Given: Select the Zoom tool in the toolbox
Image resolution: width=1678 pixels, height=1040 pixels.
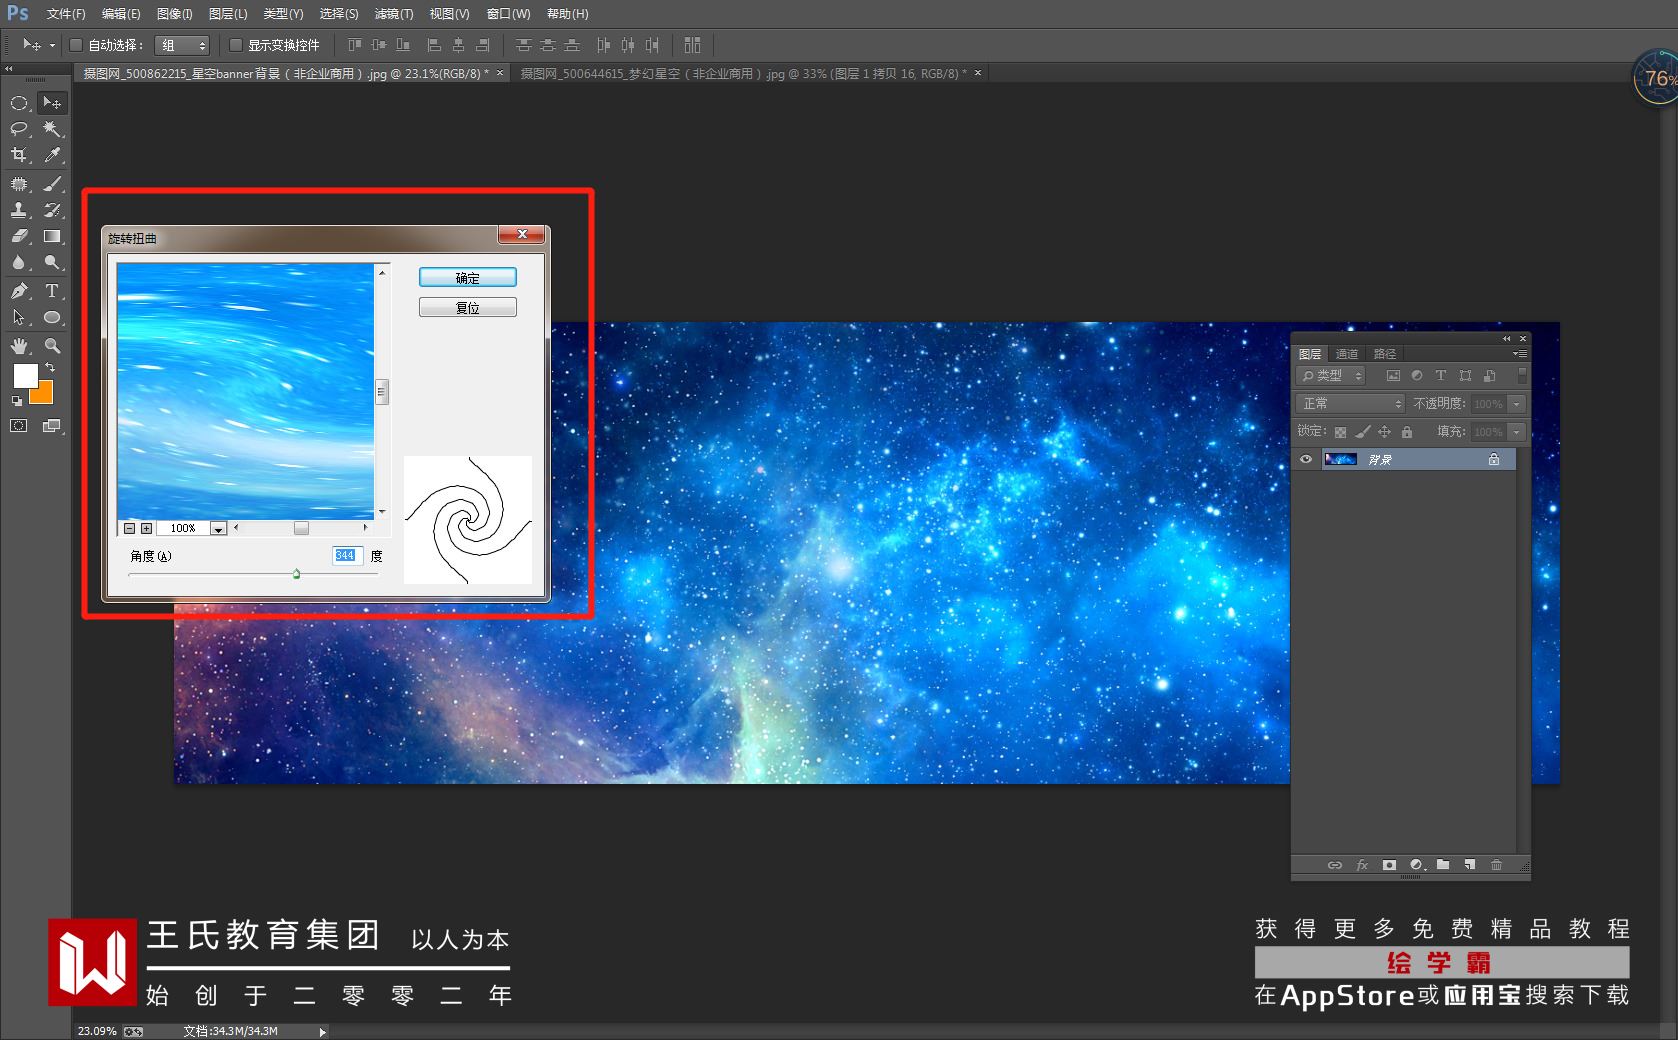Looking at the screenshot, I should click(52, 346).
